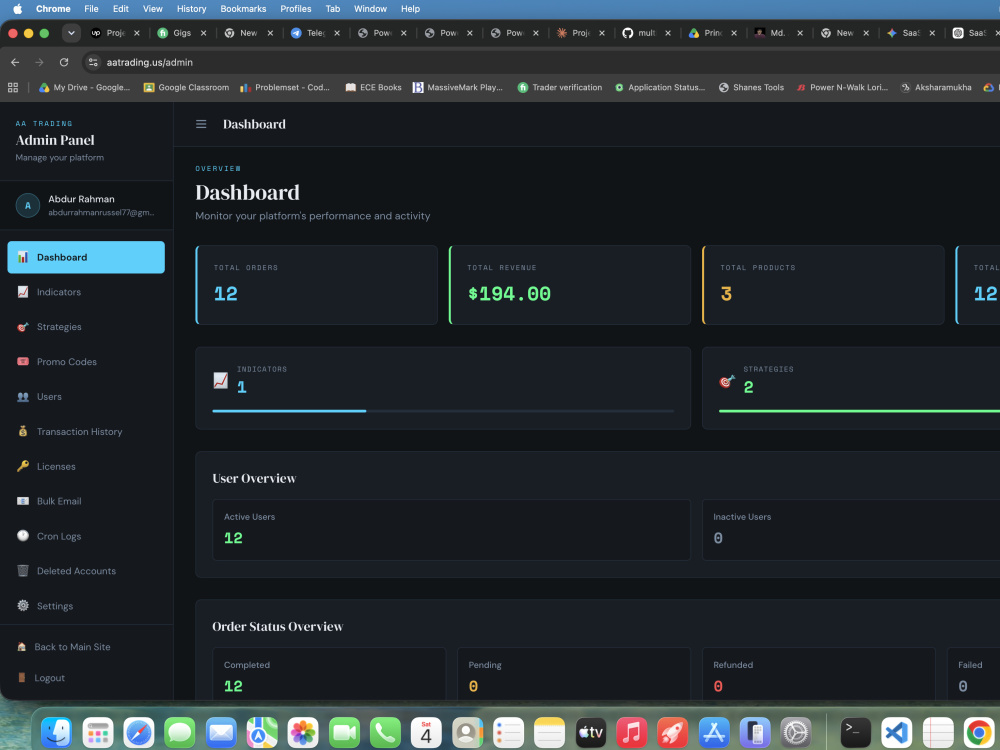
Task: Click the user avatar letter A
Action: click(27, 205)
